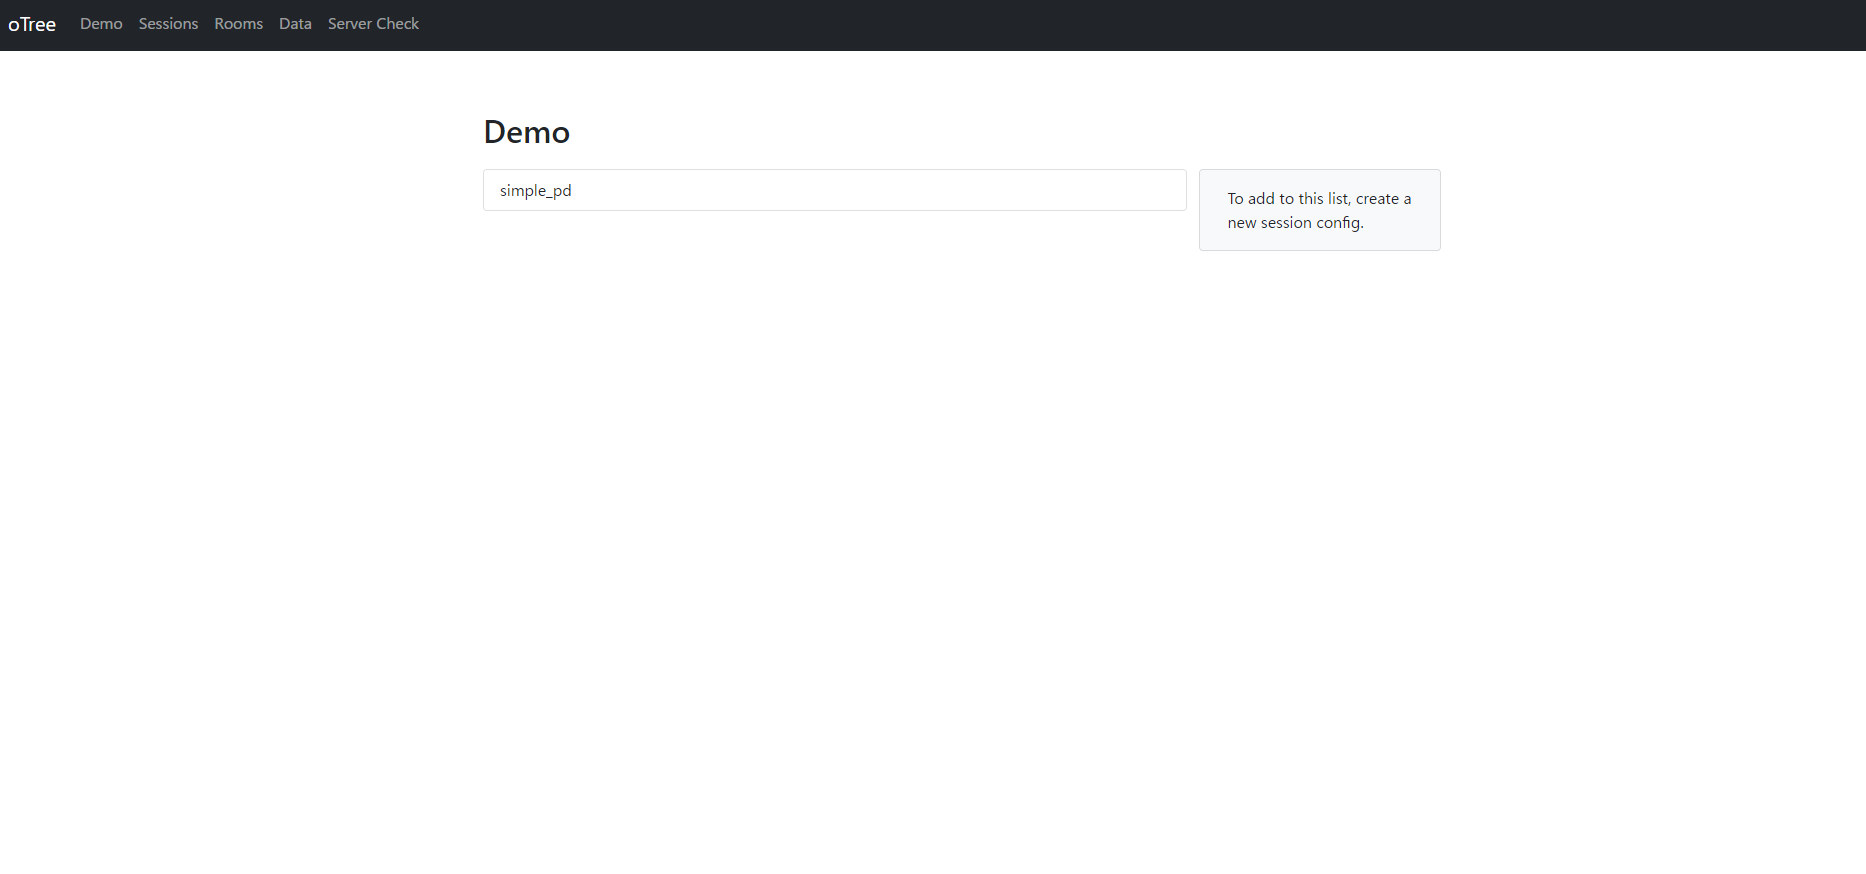Open Server Check in navbar
Screen dimensions: 1866x874
pos(373,24)
